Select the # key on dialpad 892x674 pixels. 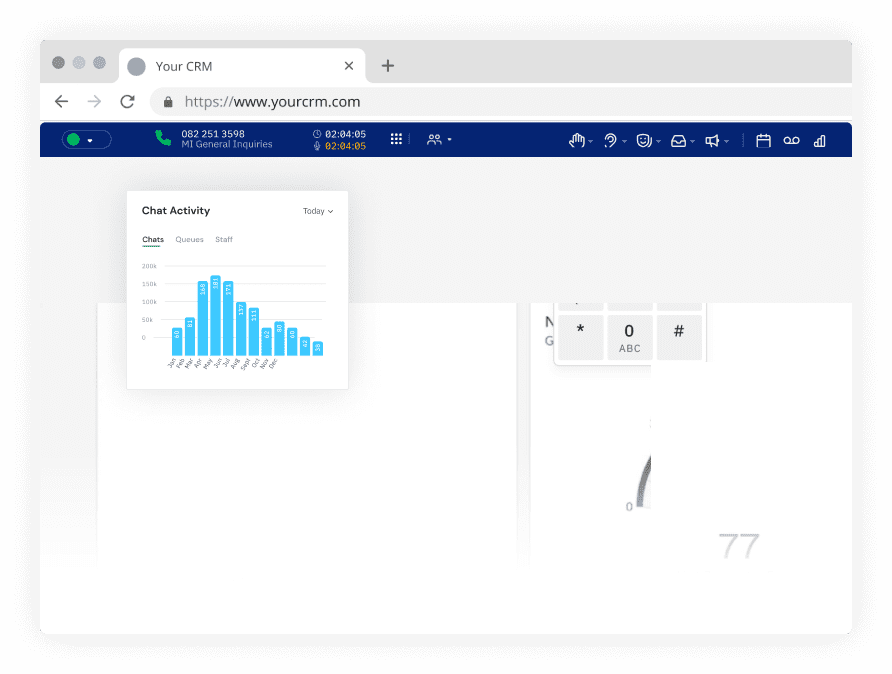click(x=679, y=338)
